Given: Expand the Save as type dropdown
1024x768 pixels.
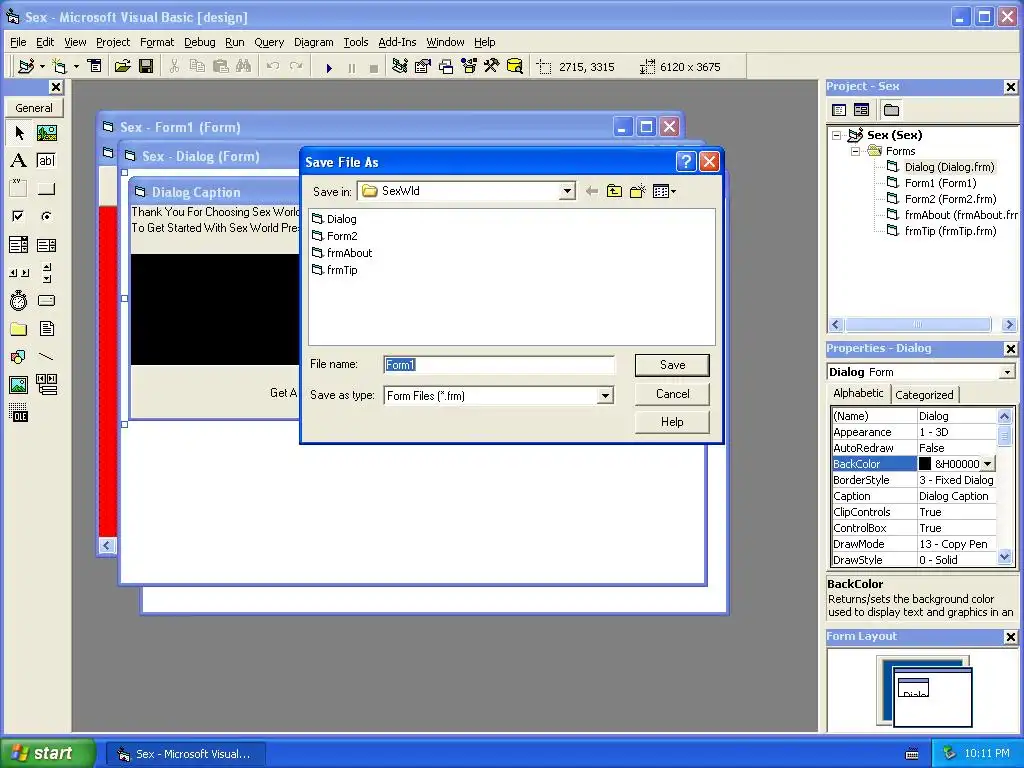Looking at the screenshot, I should point(605,396).
